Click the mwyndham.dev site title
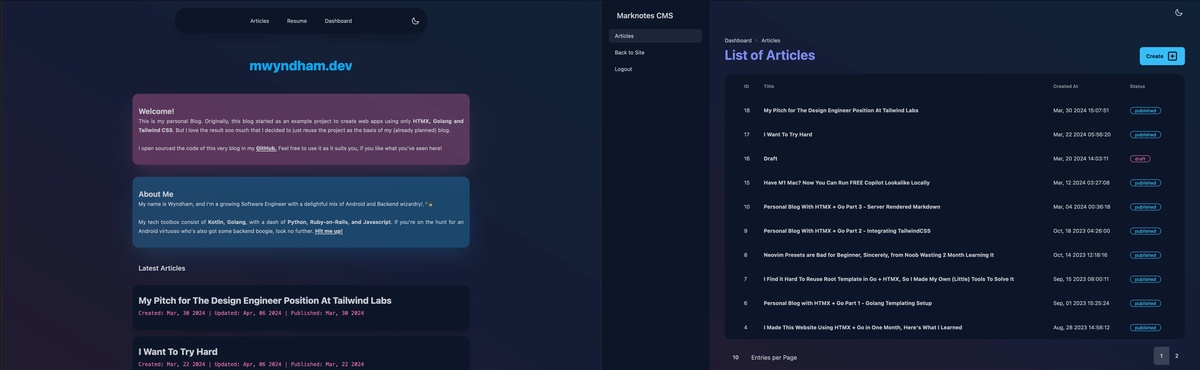The image size is (1200, 370). coord(301,67)
